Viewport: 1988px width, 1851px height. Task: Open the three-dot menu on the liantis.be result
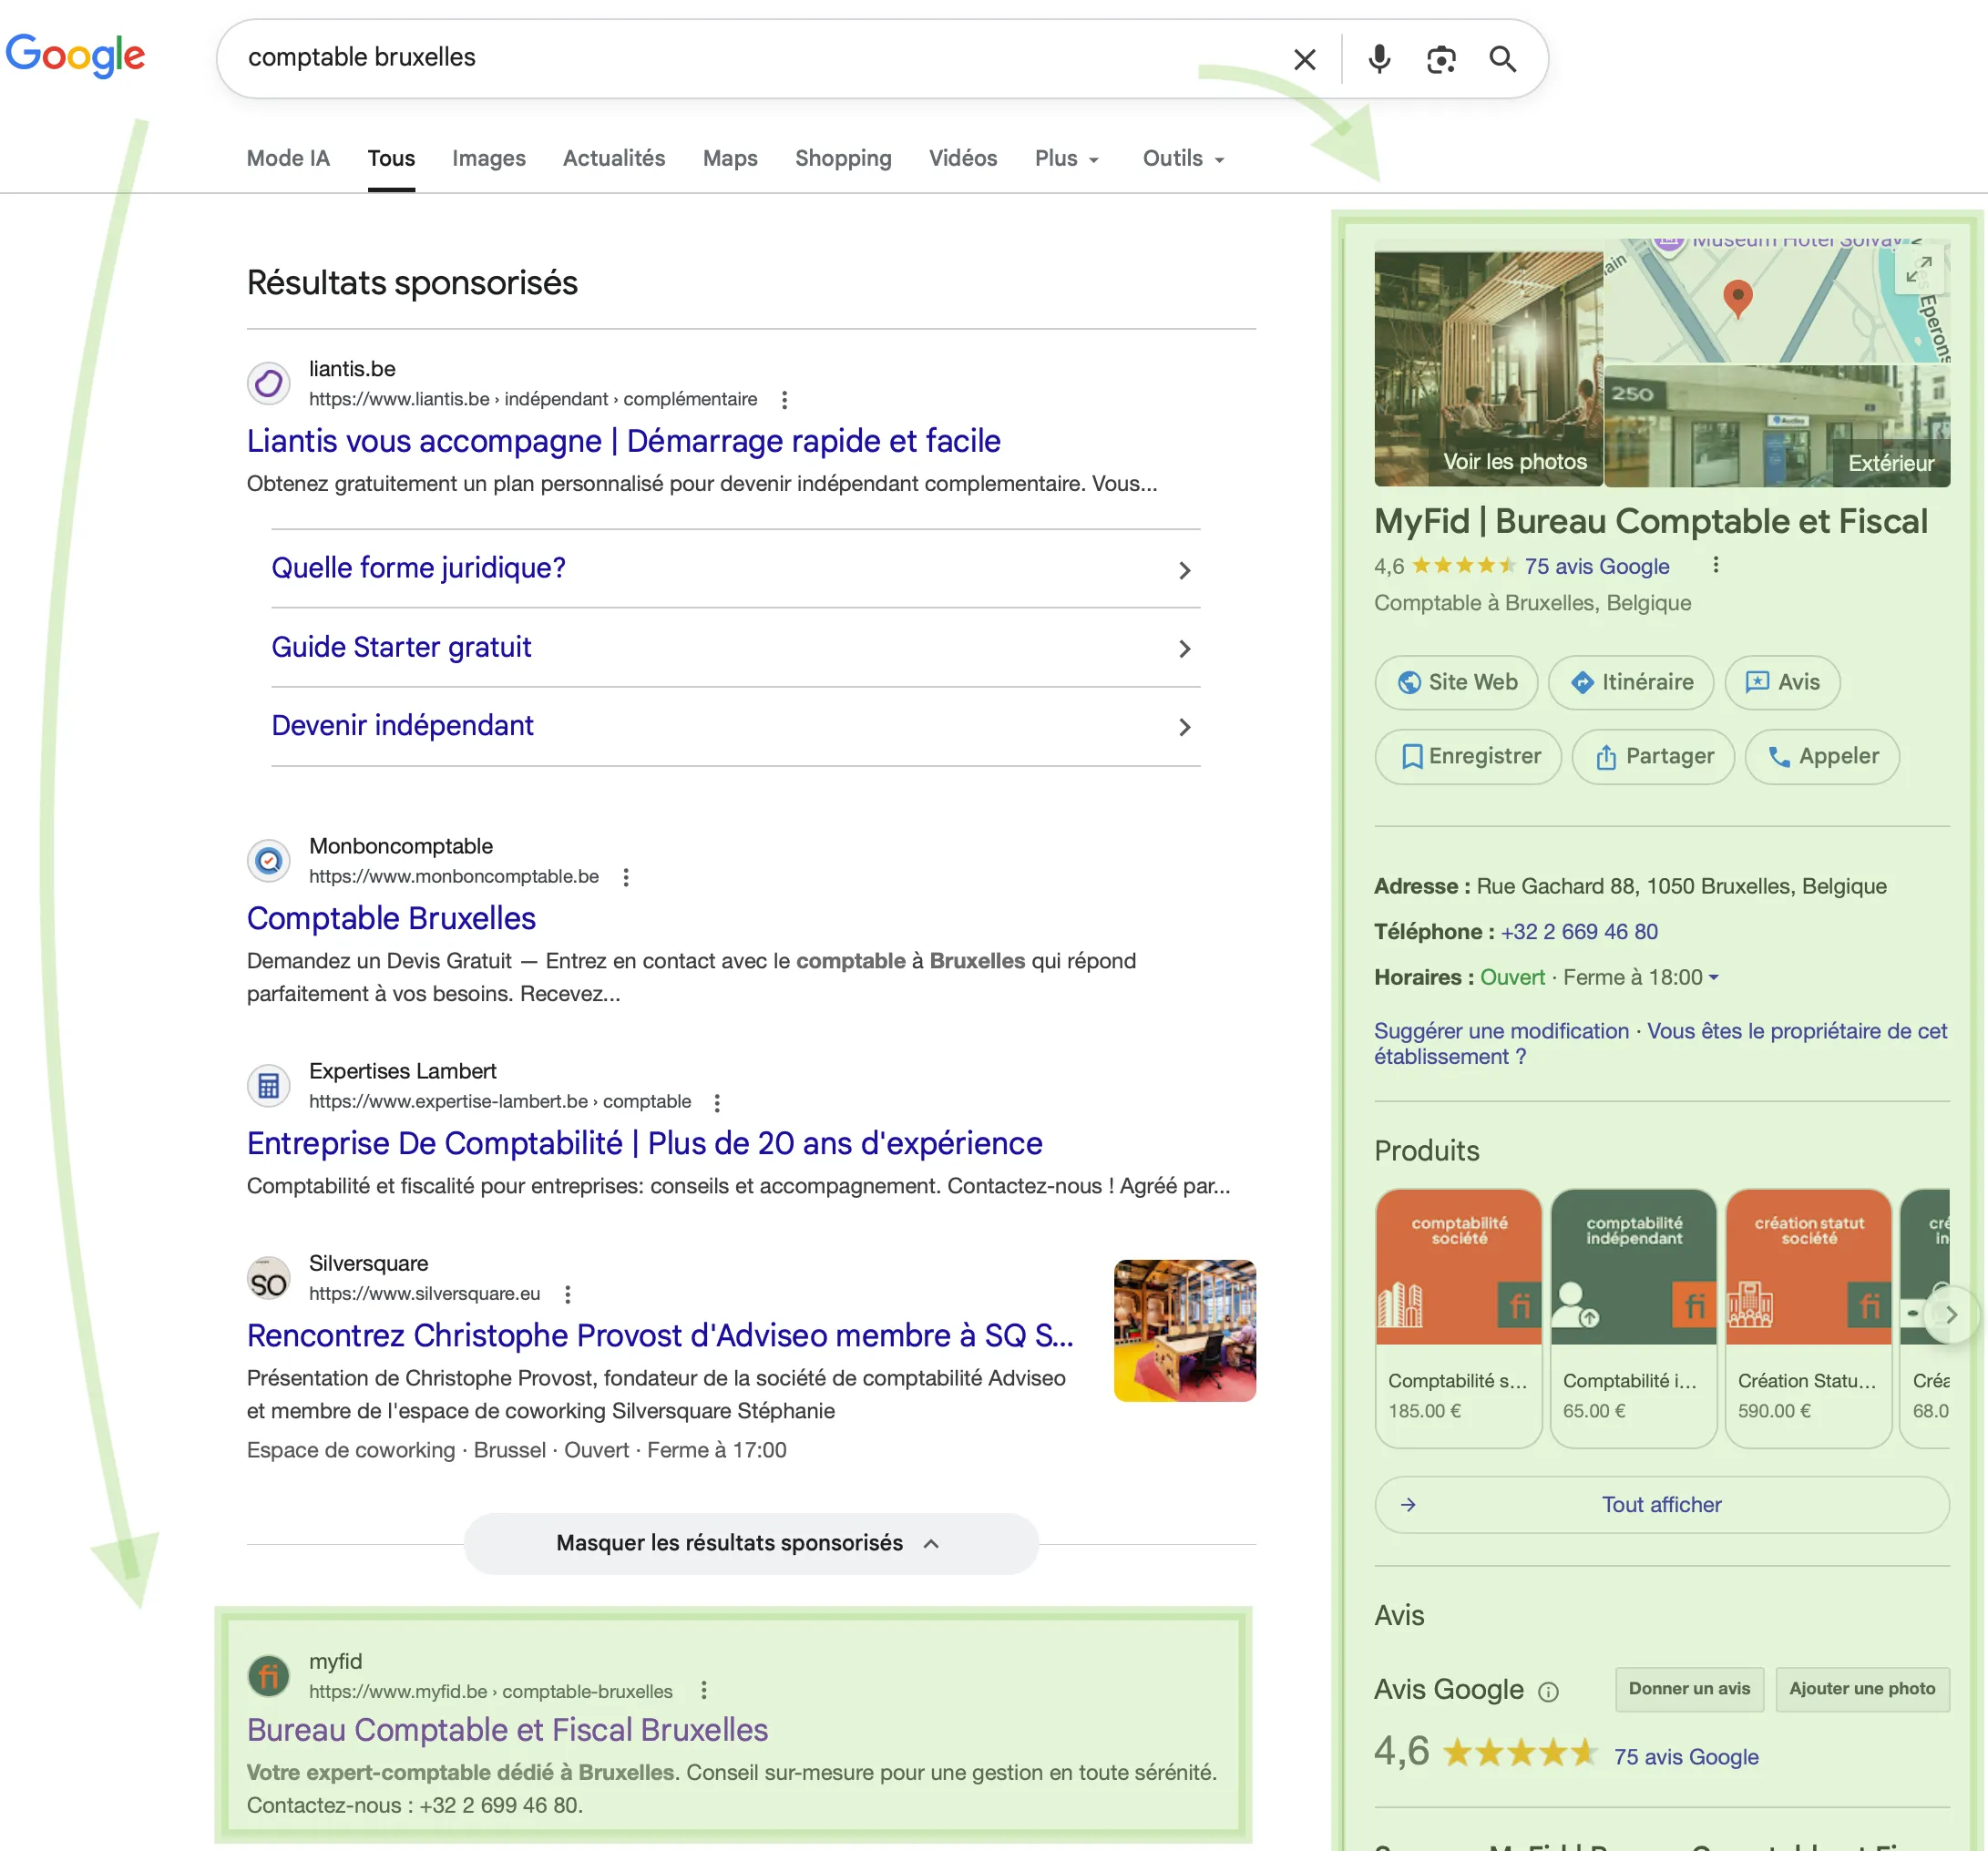(x=784, y=399)
